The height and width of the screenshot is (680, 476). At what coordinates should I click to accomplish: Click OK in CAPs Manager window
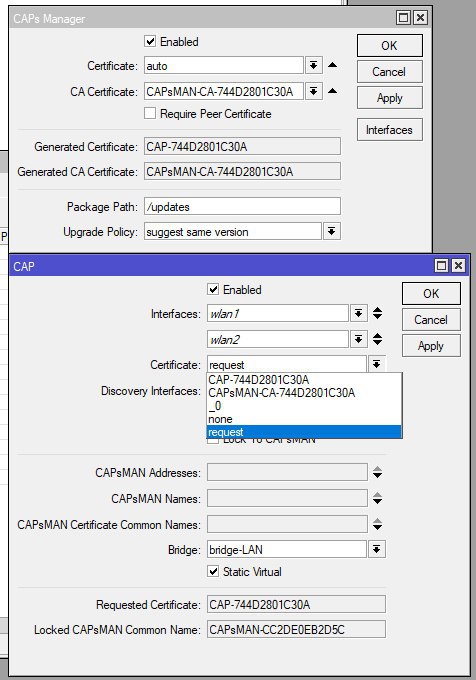pos(389,46)
